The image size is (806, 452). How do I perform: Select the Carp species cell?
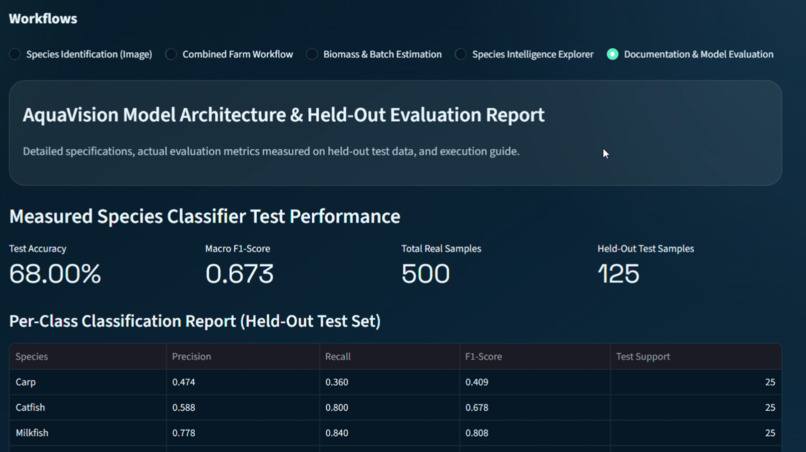pyautogui.click(x=87, y=382)
